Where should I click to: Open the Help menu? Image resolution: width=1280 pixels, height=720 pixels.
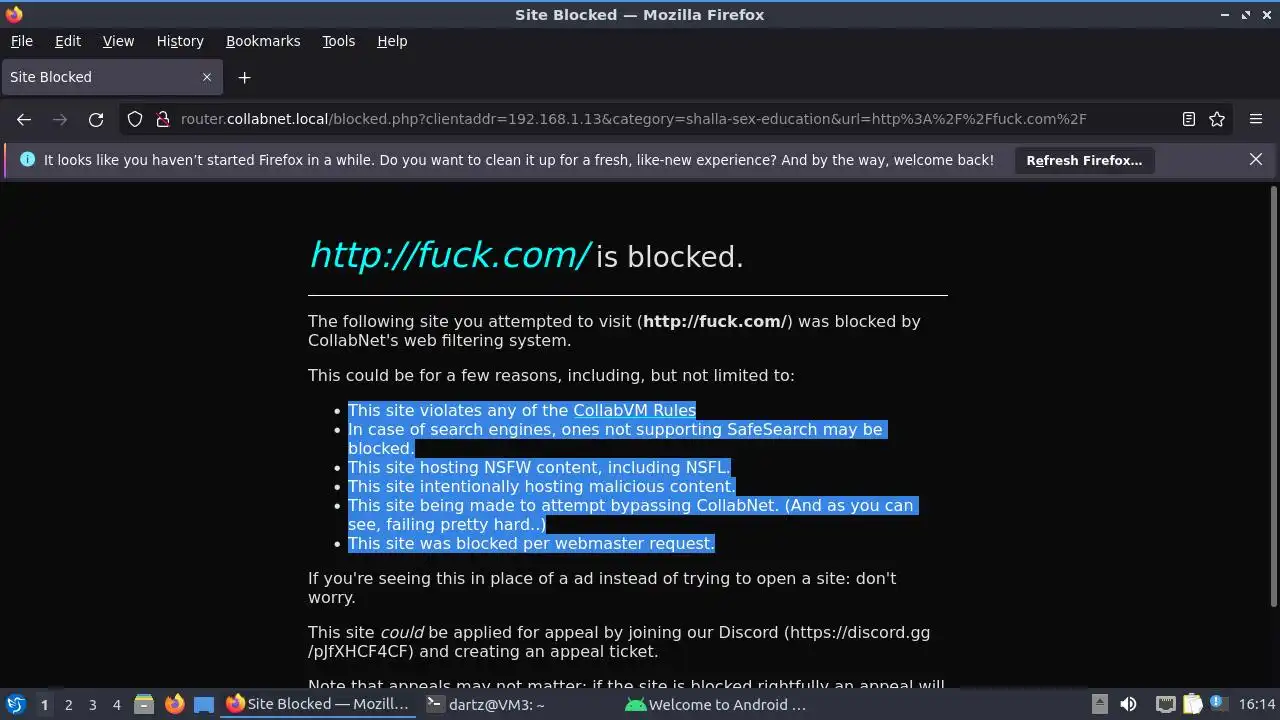pos(392,41)
